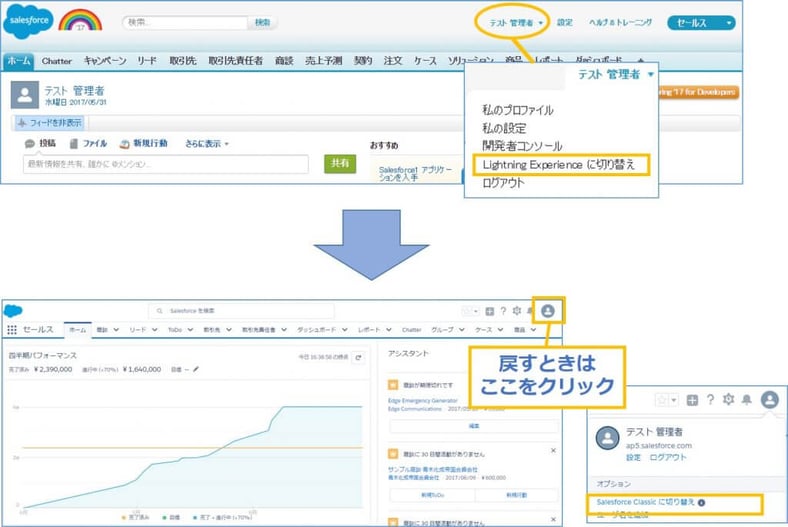Click ログアウト link in the Lightning user menu panel

[x=667, y=458]
